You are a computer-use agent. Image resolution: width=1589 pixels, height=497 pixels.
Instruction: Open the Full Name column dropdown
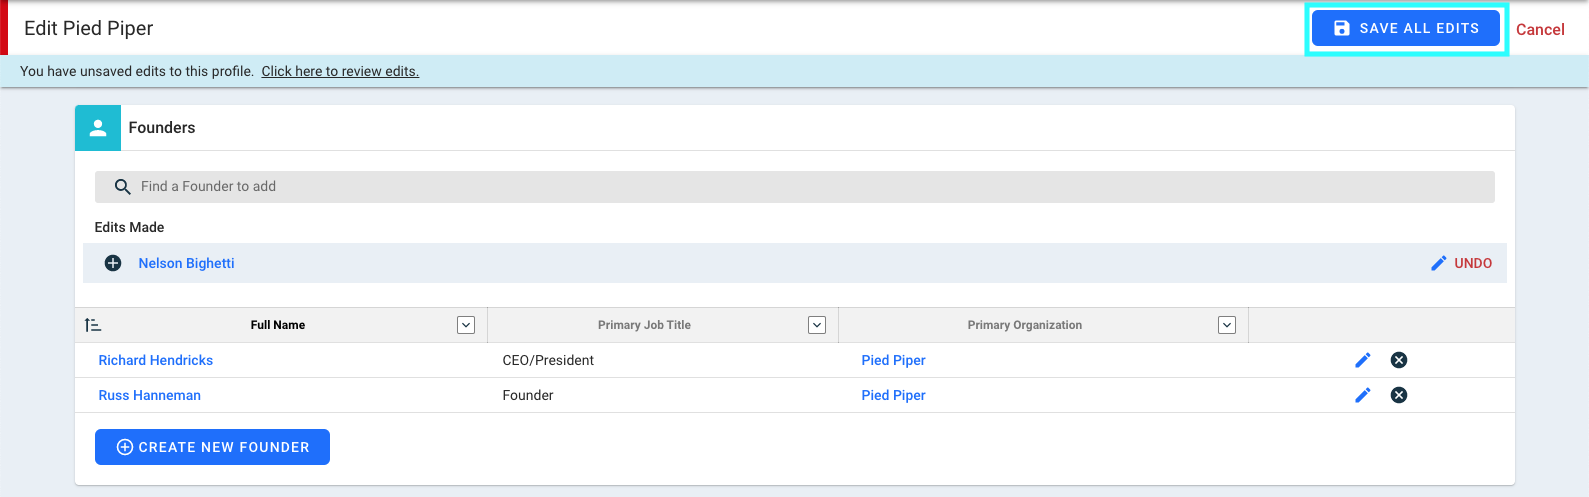[466, 325]
